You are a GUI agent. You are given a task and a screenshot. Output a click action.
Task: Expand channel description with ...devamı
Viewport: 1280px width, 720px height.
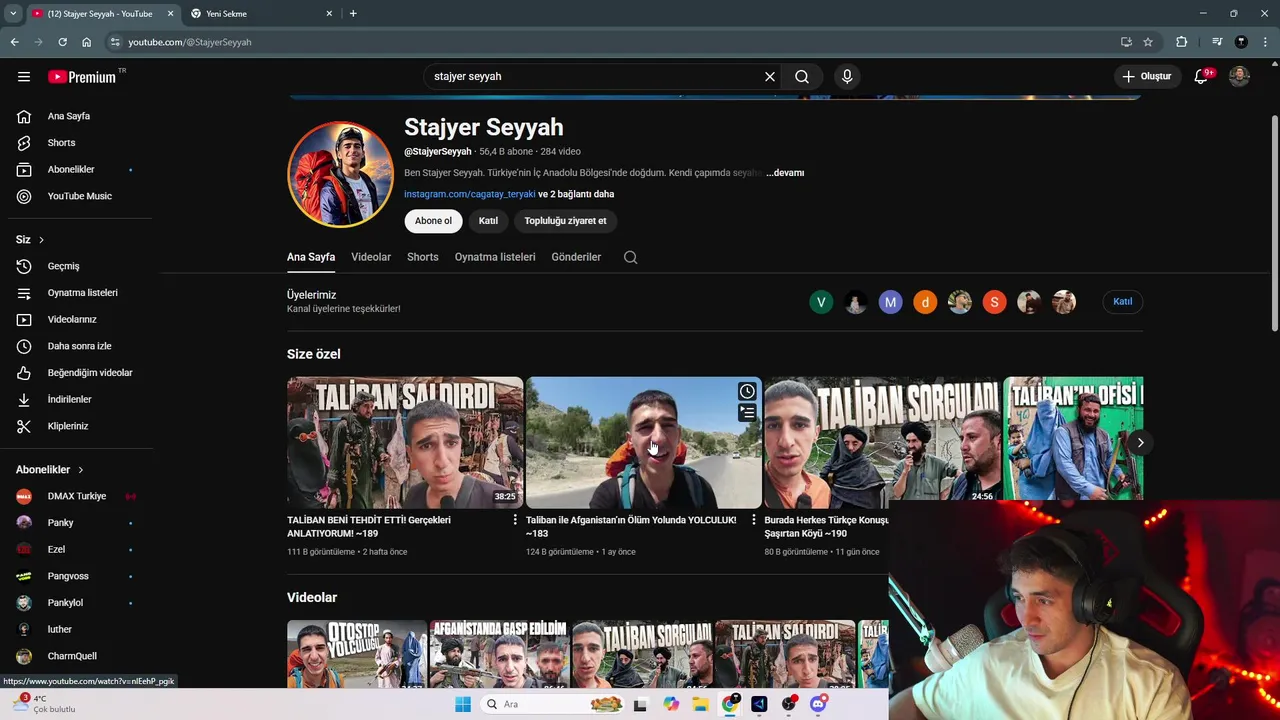click(785, 173)
